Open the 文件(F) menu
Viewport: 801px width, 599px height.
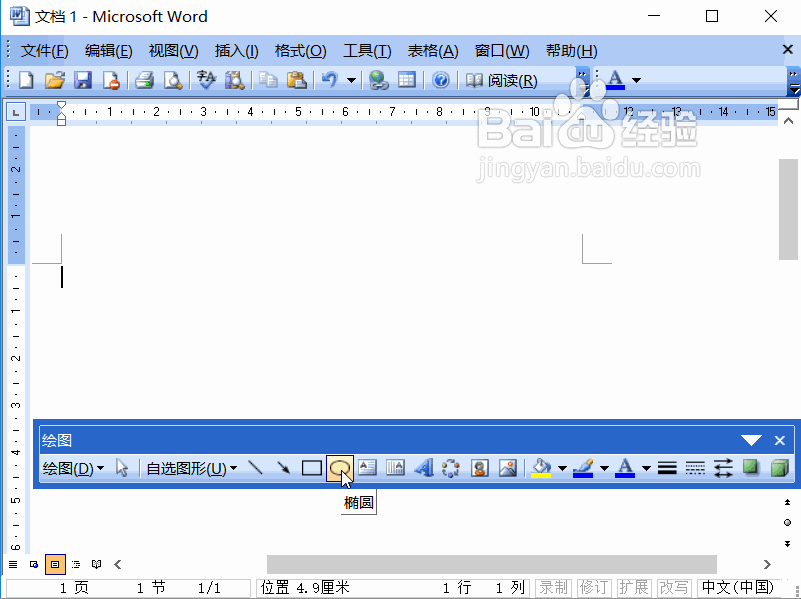44,51
